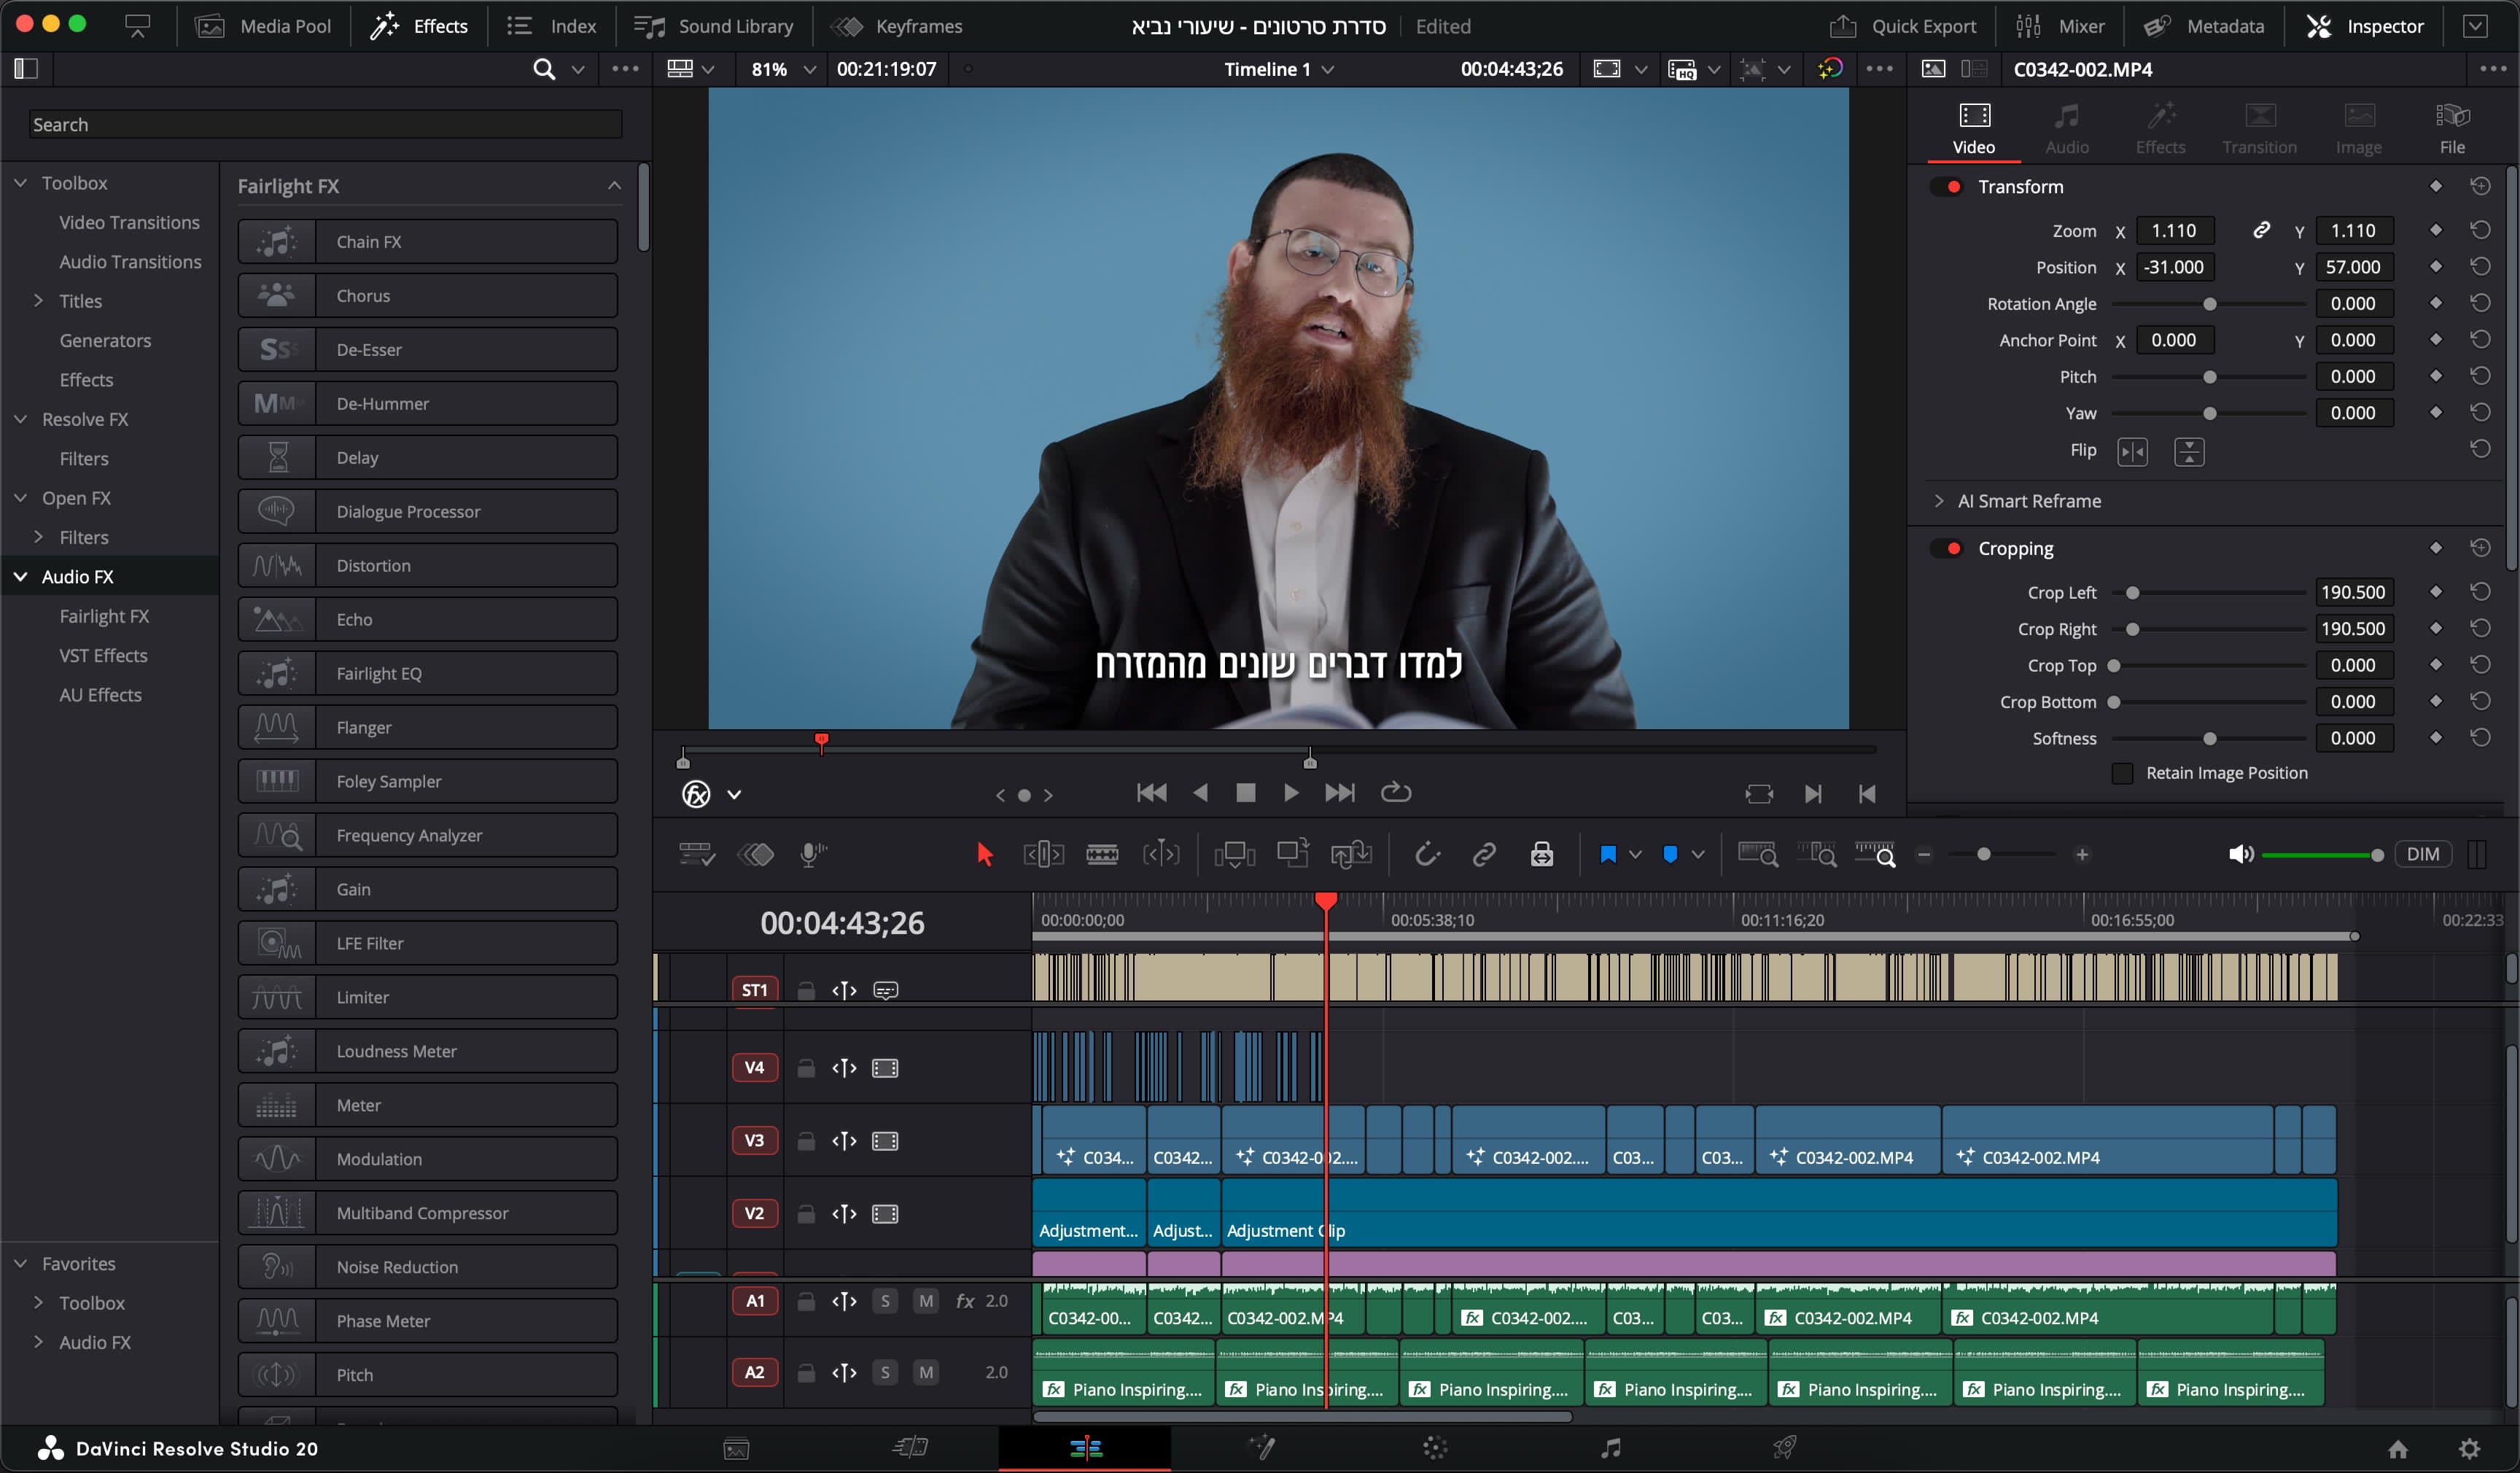Open the Media Pool panel
The height and width of the screenshot is (1473, 2520).
264,26
